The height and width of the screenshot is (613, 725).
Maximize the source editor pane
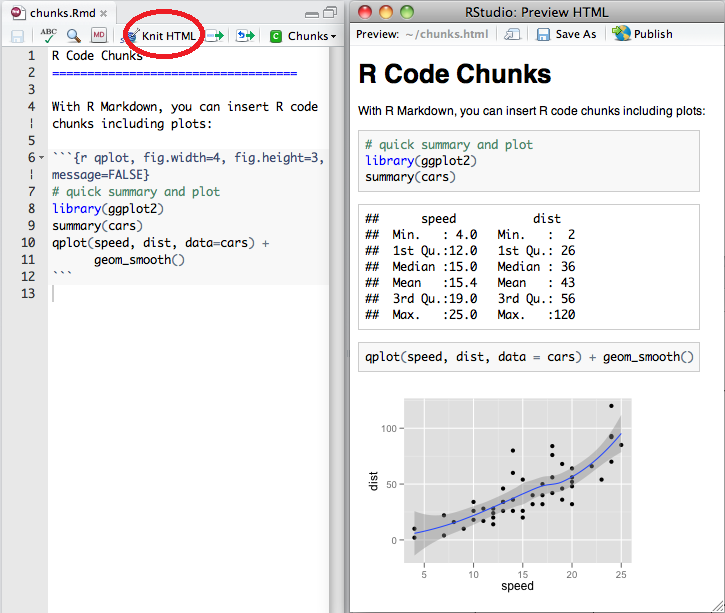pos(331,13)
